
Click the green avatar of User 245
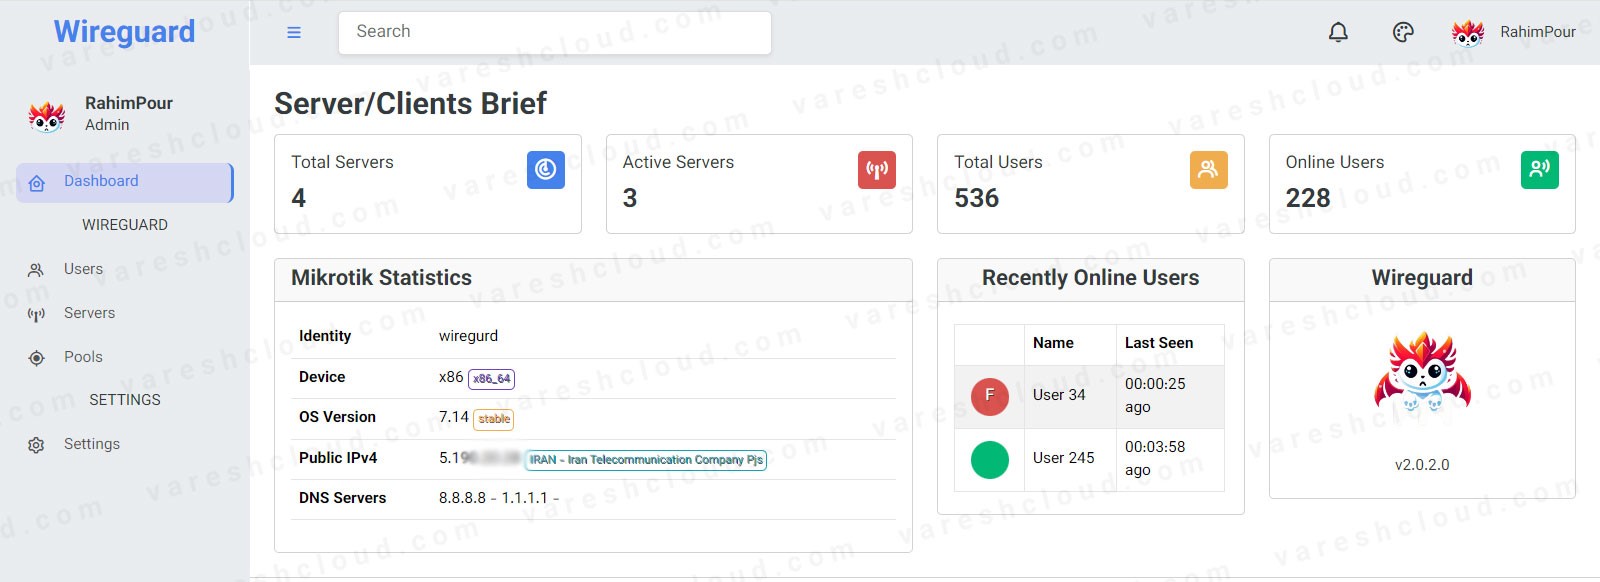pyautogui.click(x=990, y=460)
